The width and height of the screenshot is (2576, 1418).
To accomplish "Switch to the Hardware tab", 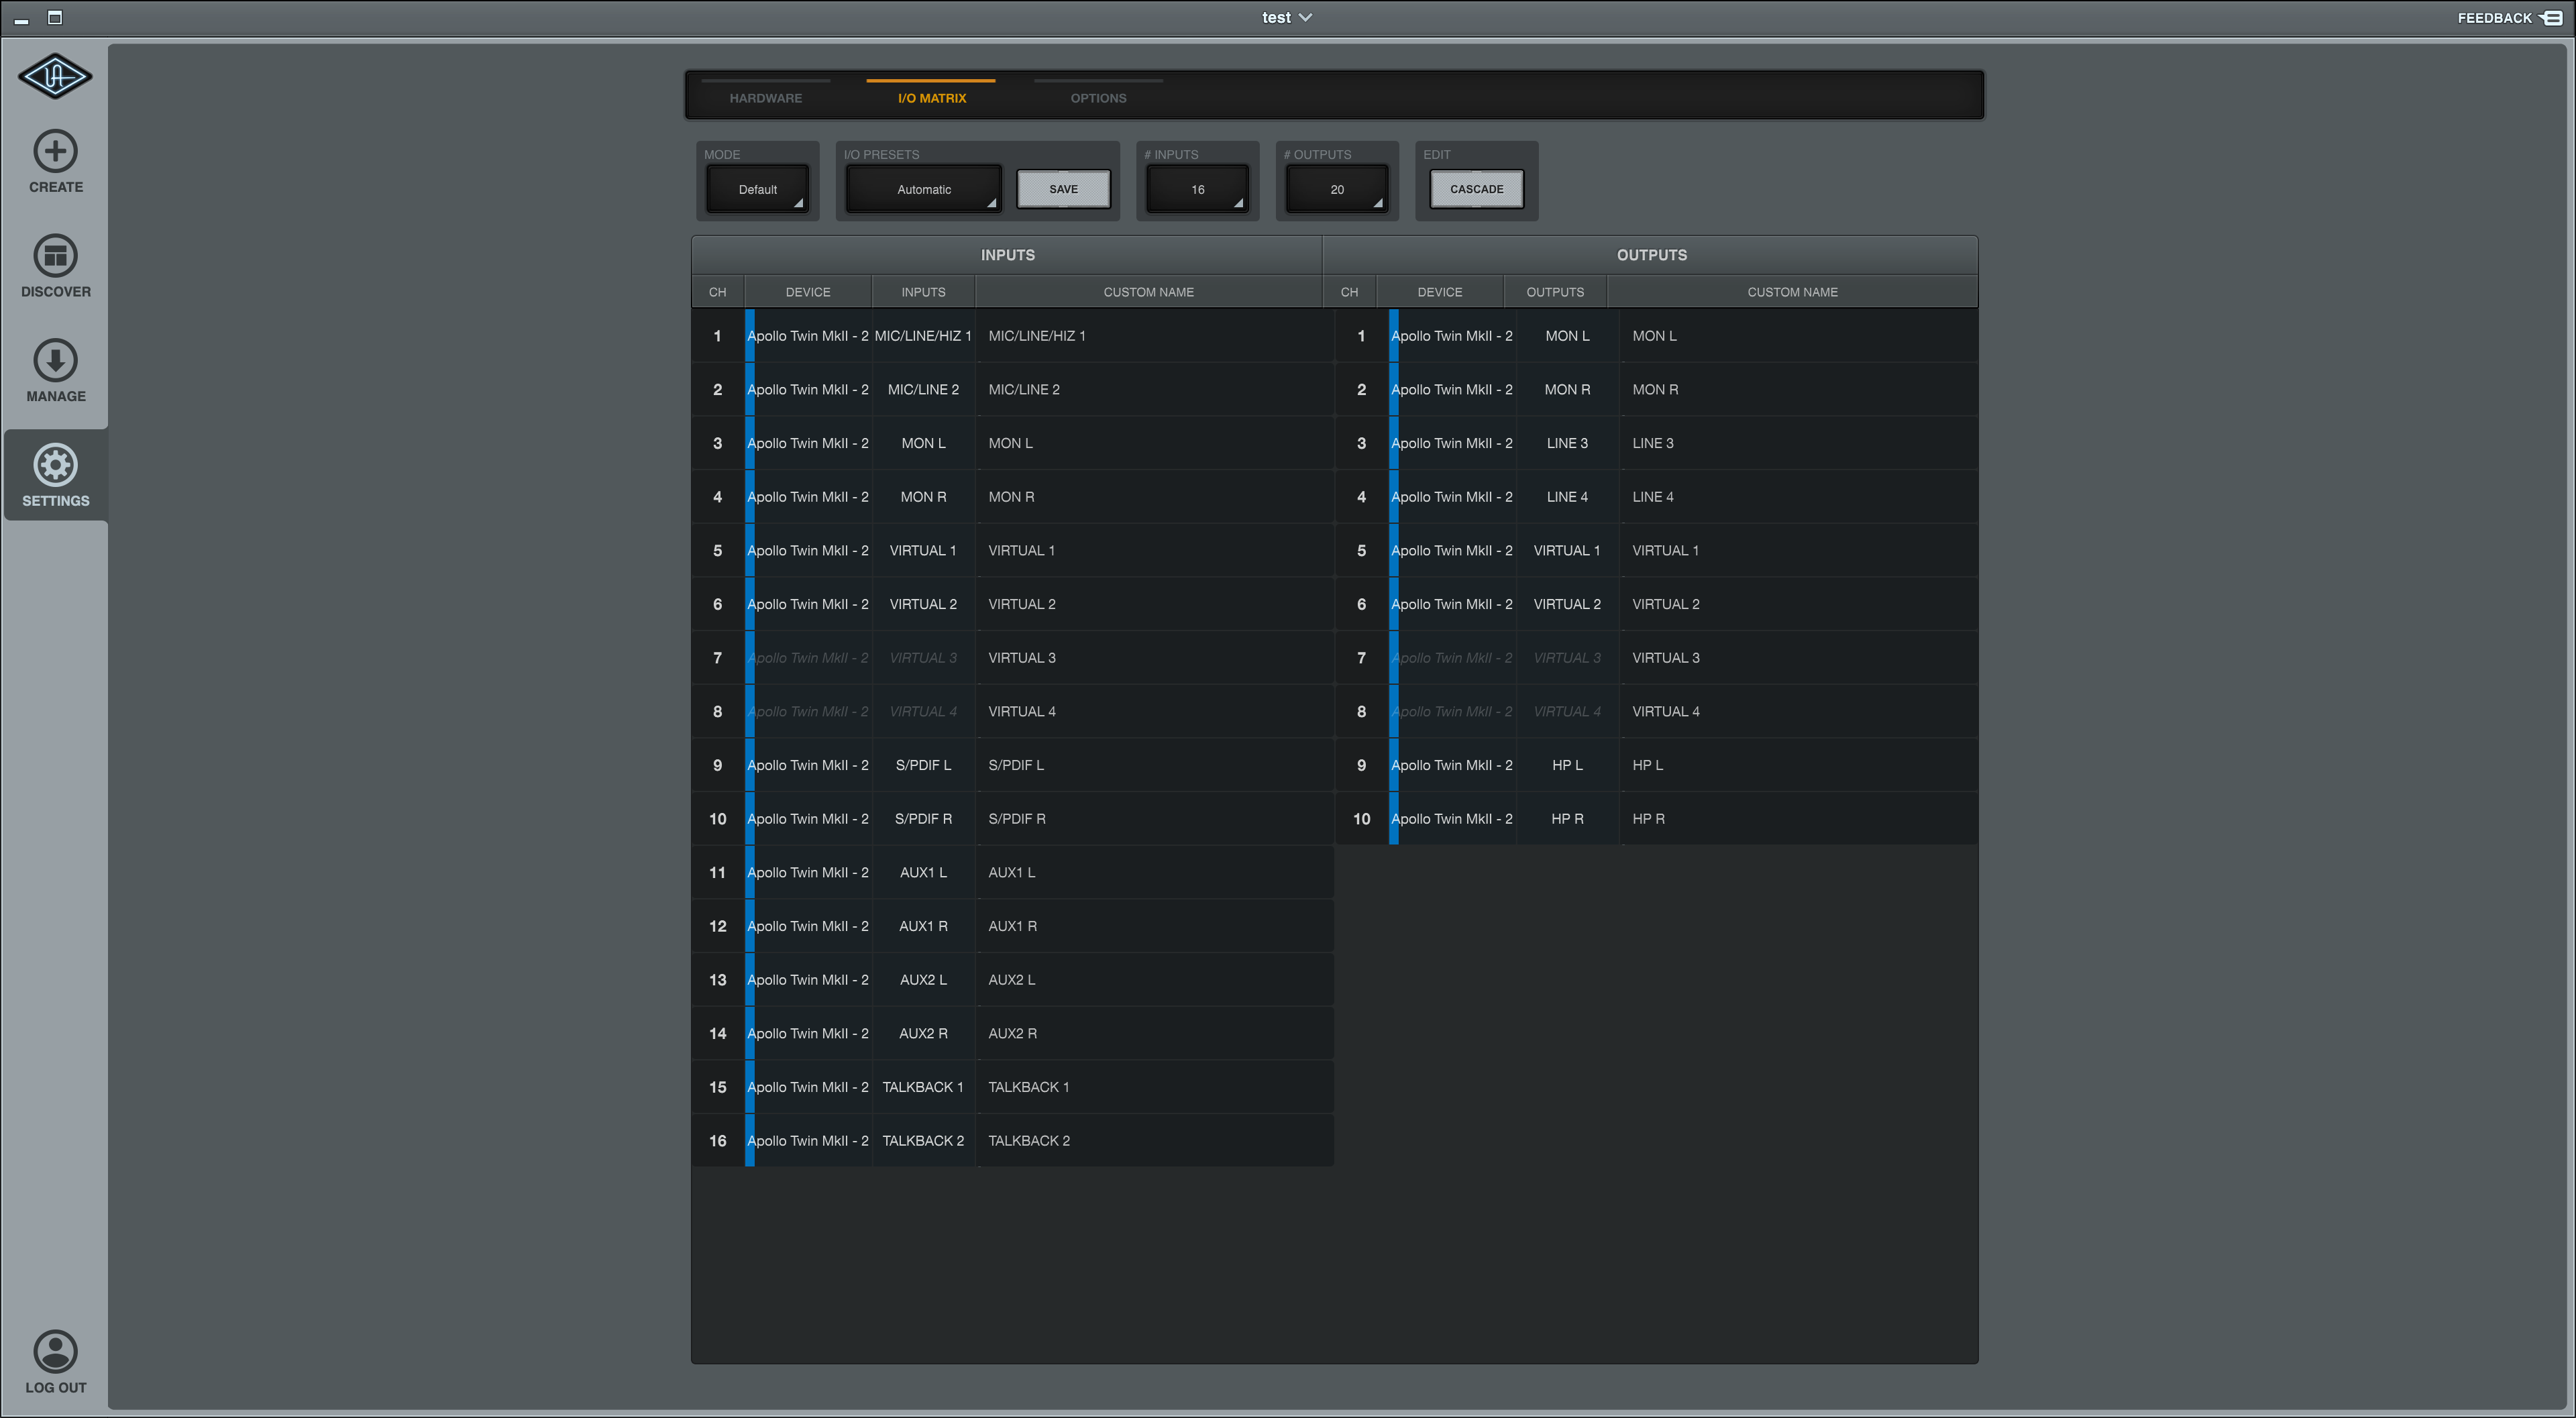I will 765,98.
